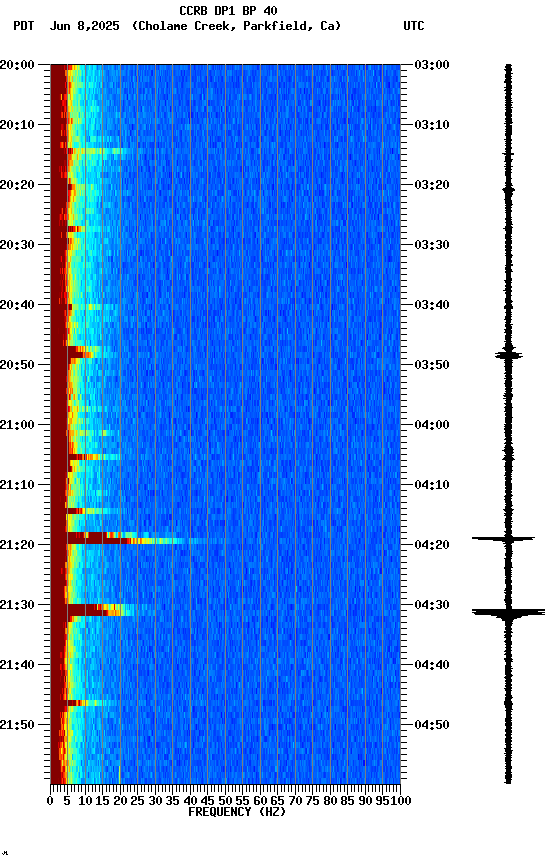The width and height of the screenshot is (552, 864).
Task: Click the 50 Hz frequency axis tick label
Action: [225, 801]
